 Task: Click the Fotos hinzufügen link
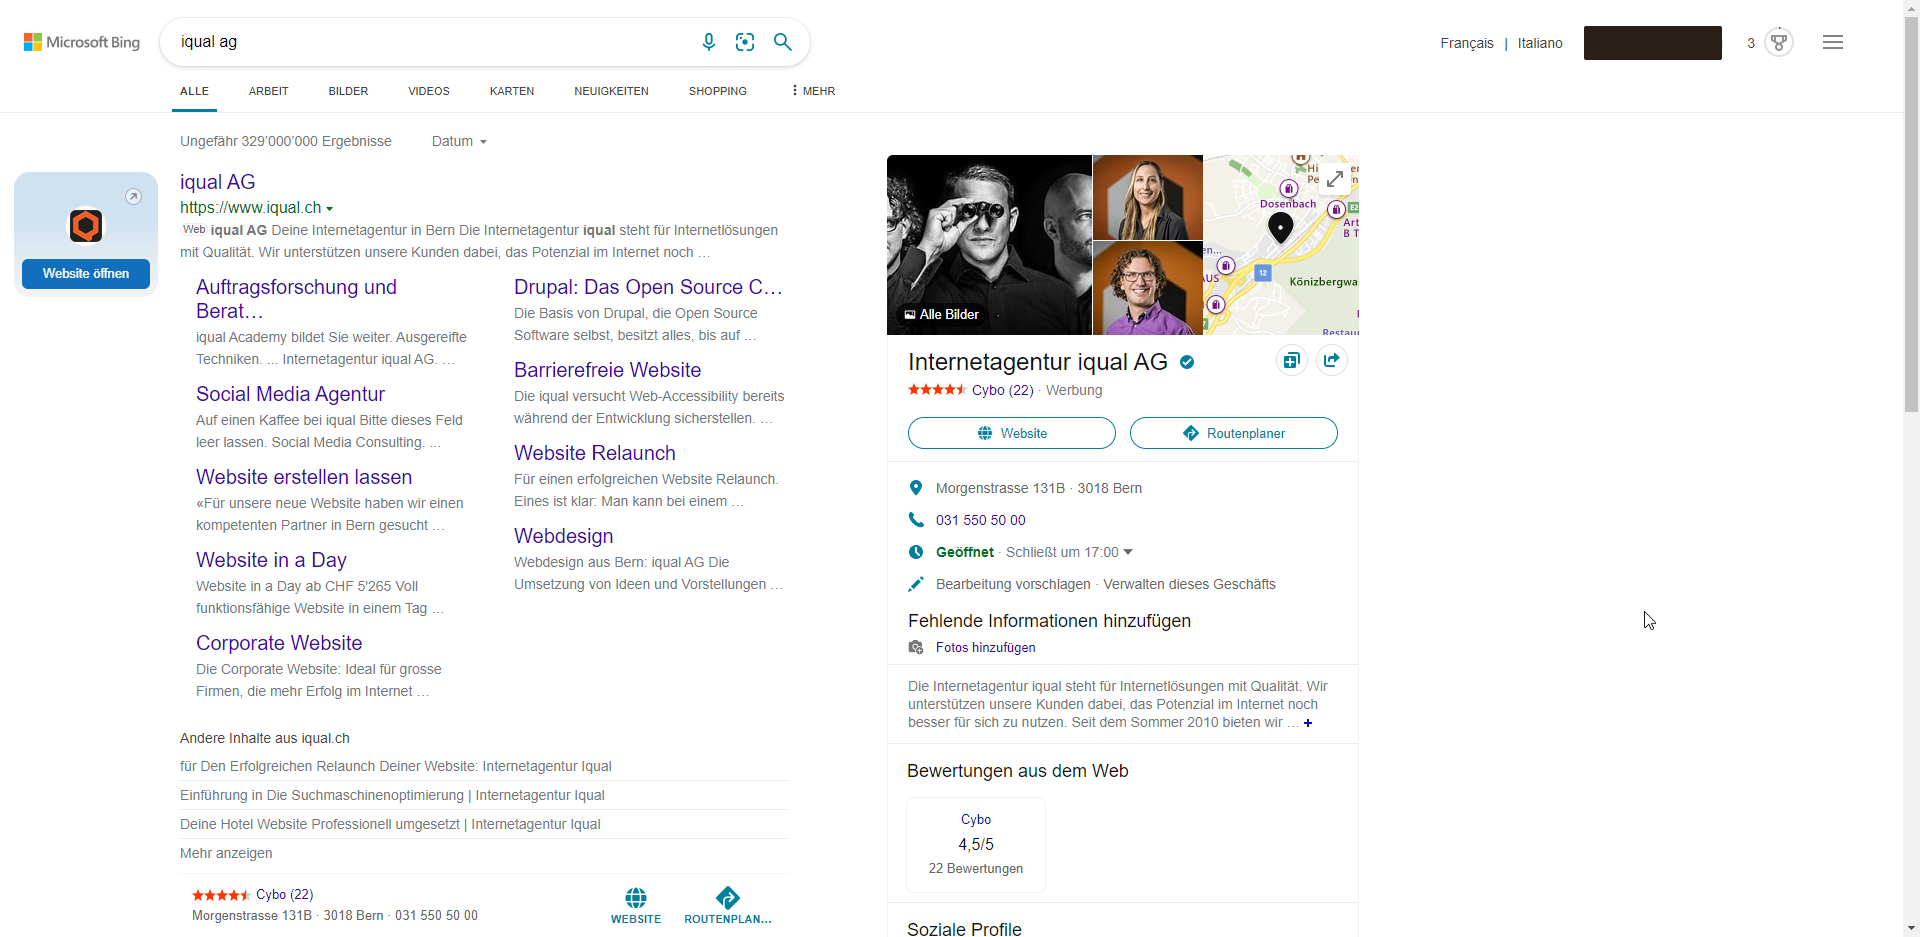[986, 648]
